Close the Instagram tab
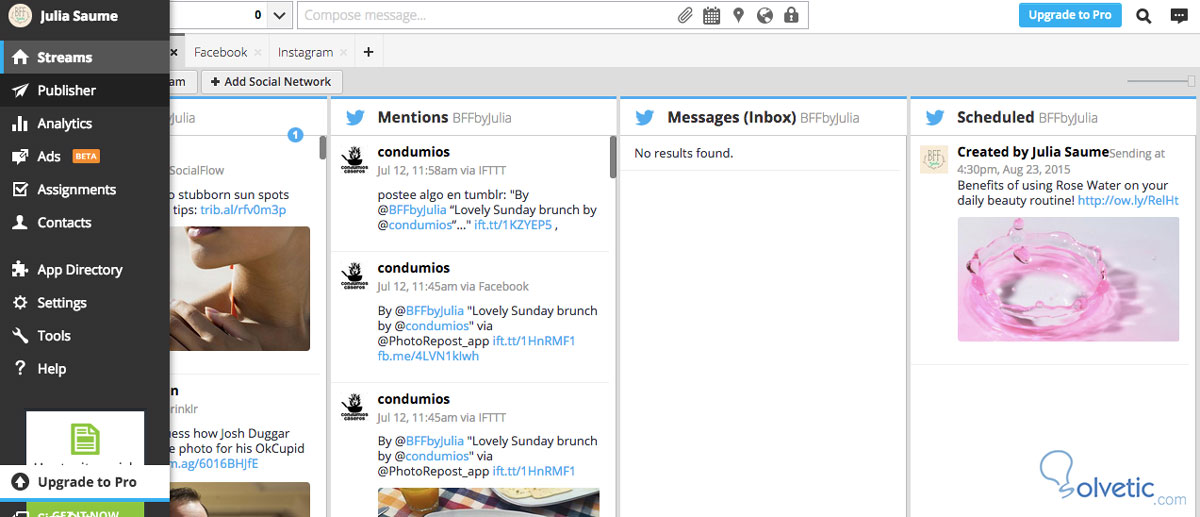1200x517 pixels. pyautogui.click(x=344, y=52)
